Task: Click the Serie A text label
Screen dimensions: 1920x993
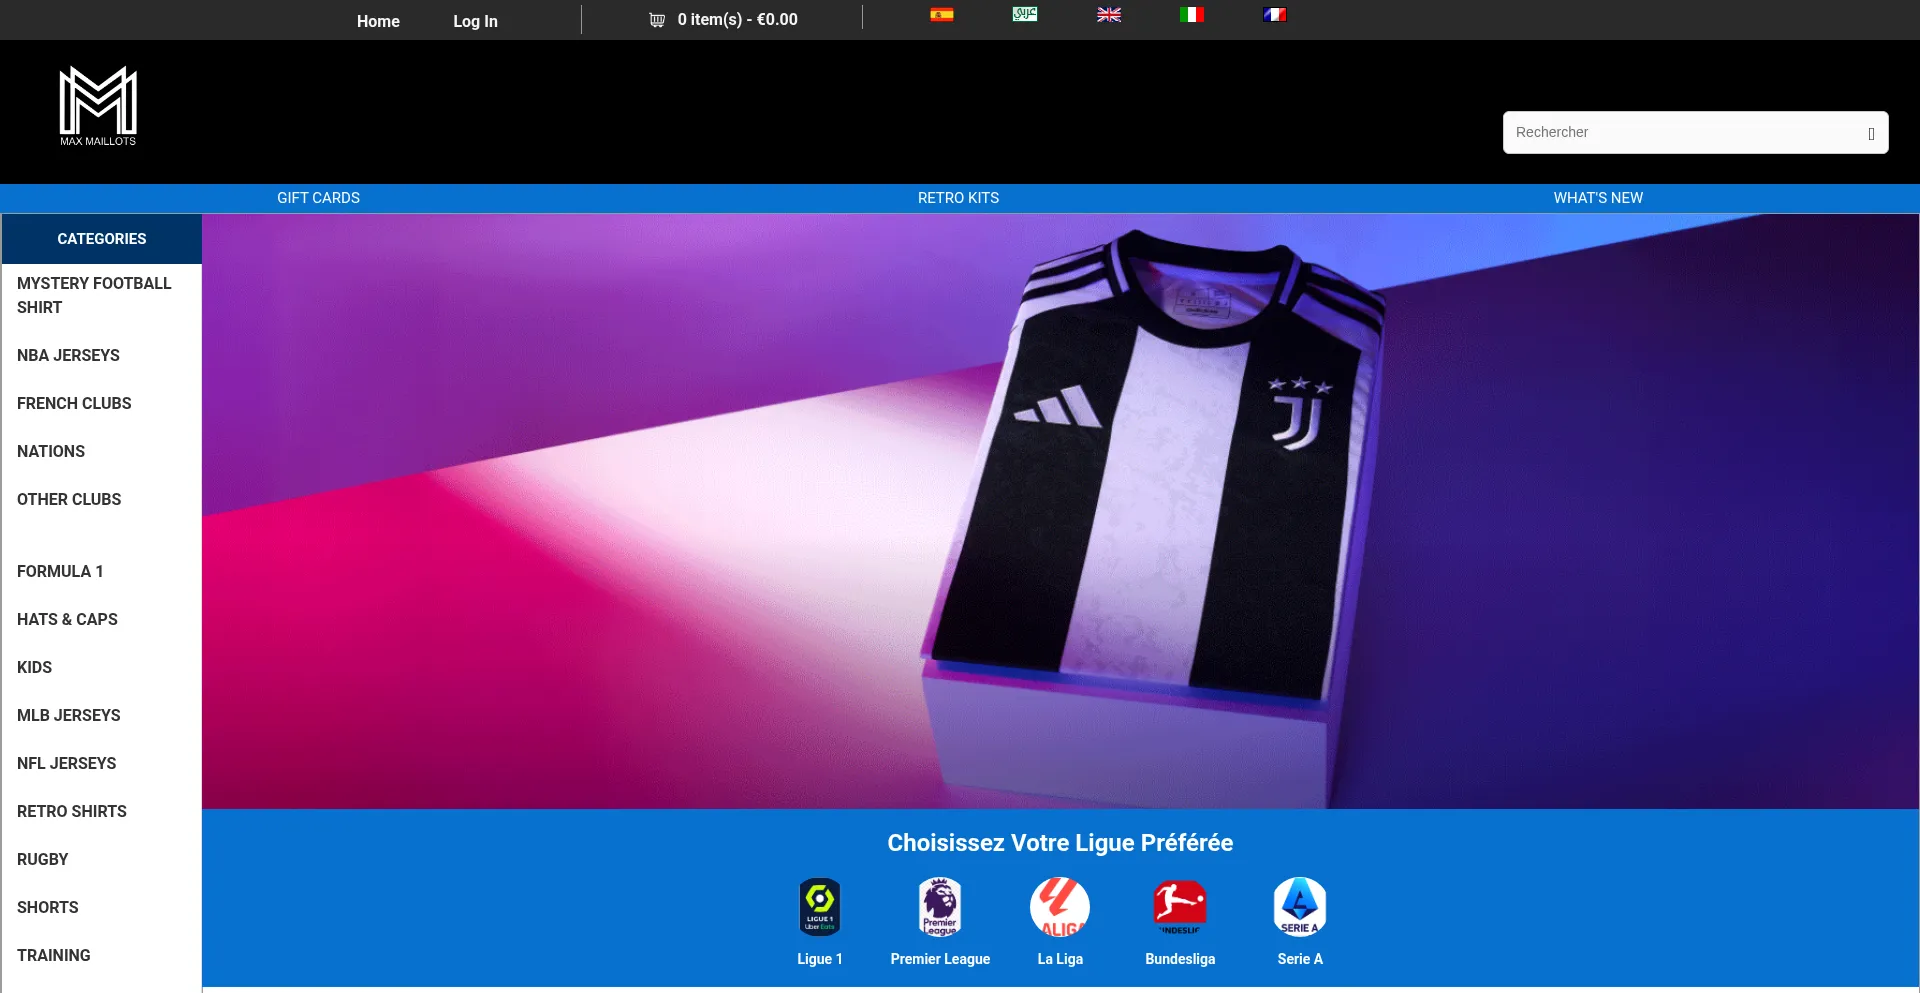Action: 1300,959
